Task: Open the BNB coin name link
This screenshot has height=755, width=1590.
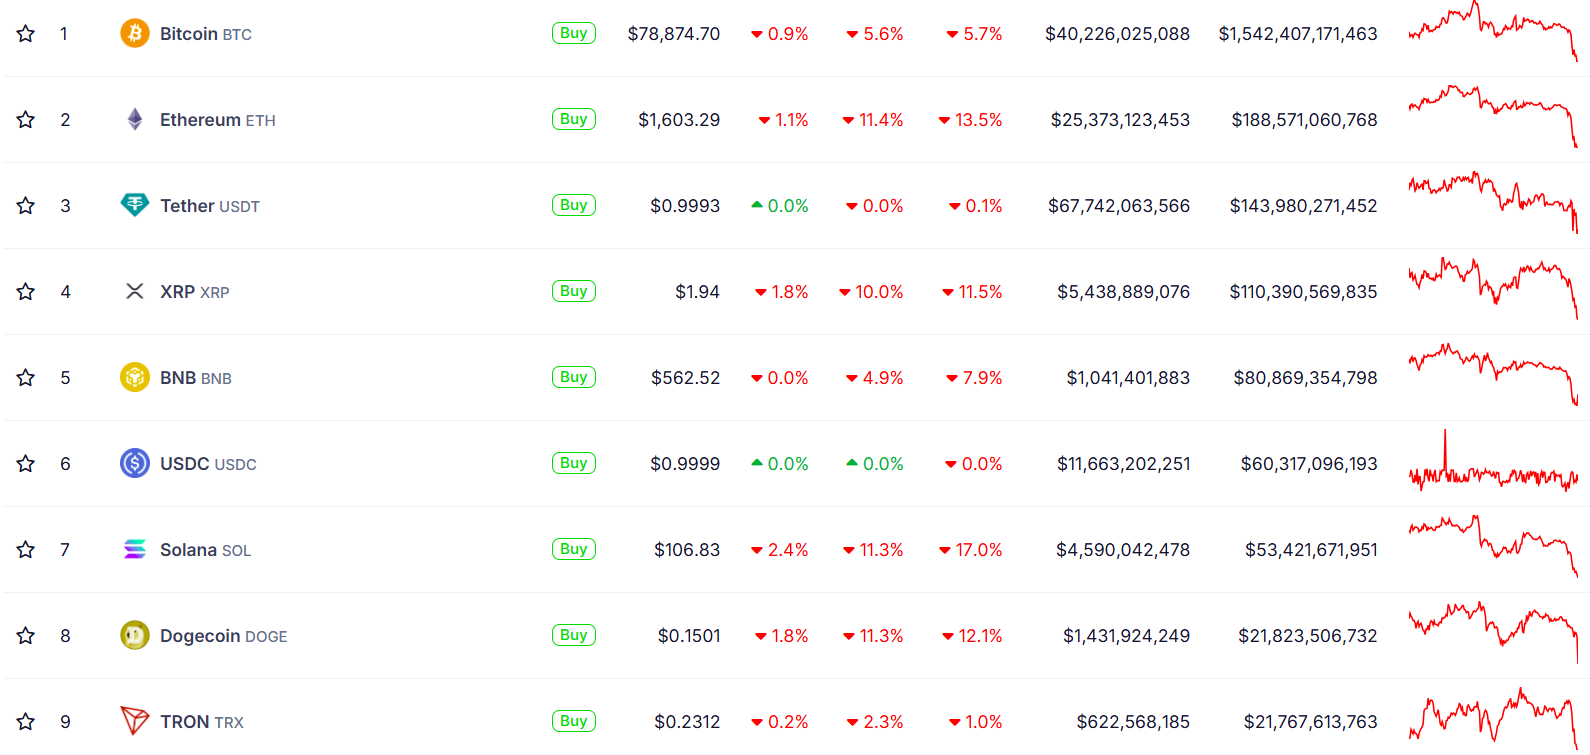Action: coord(195,378)
